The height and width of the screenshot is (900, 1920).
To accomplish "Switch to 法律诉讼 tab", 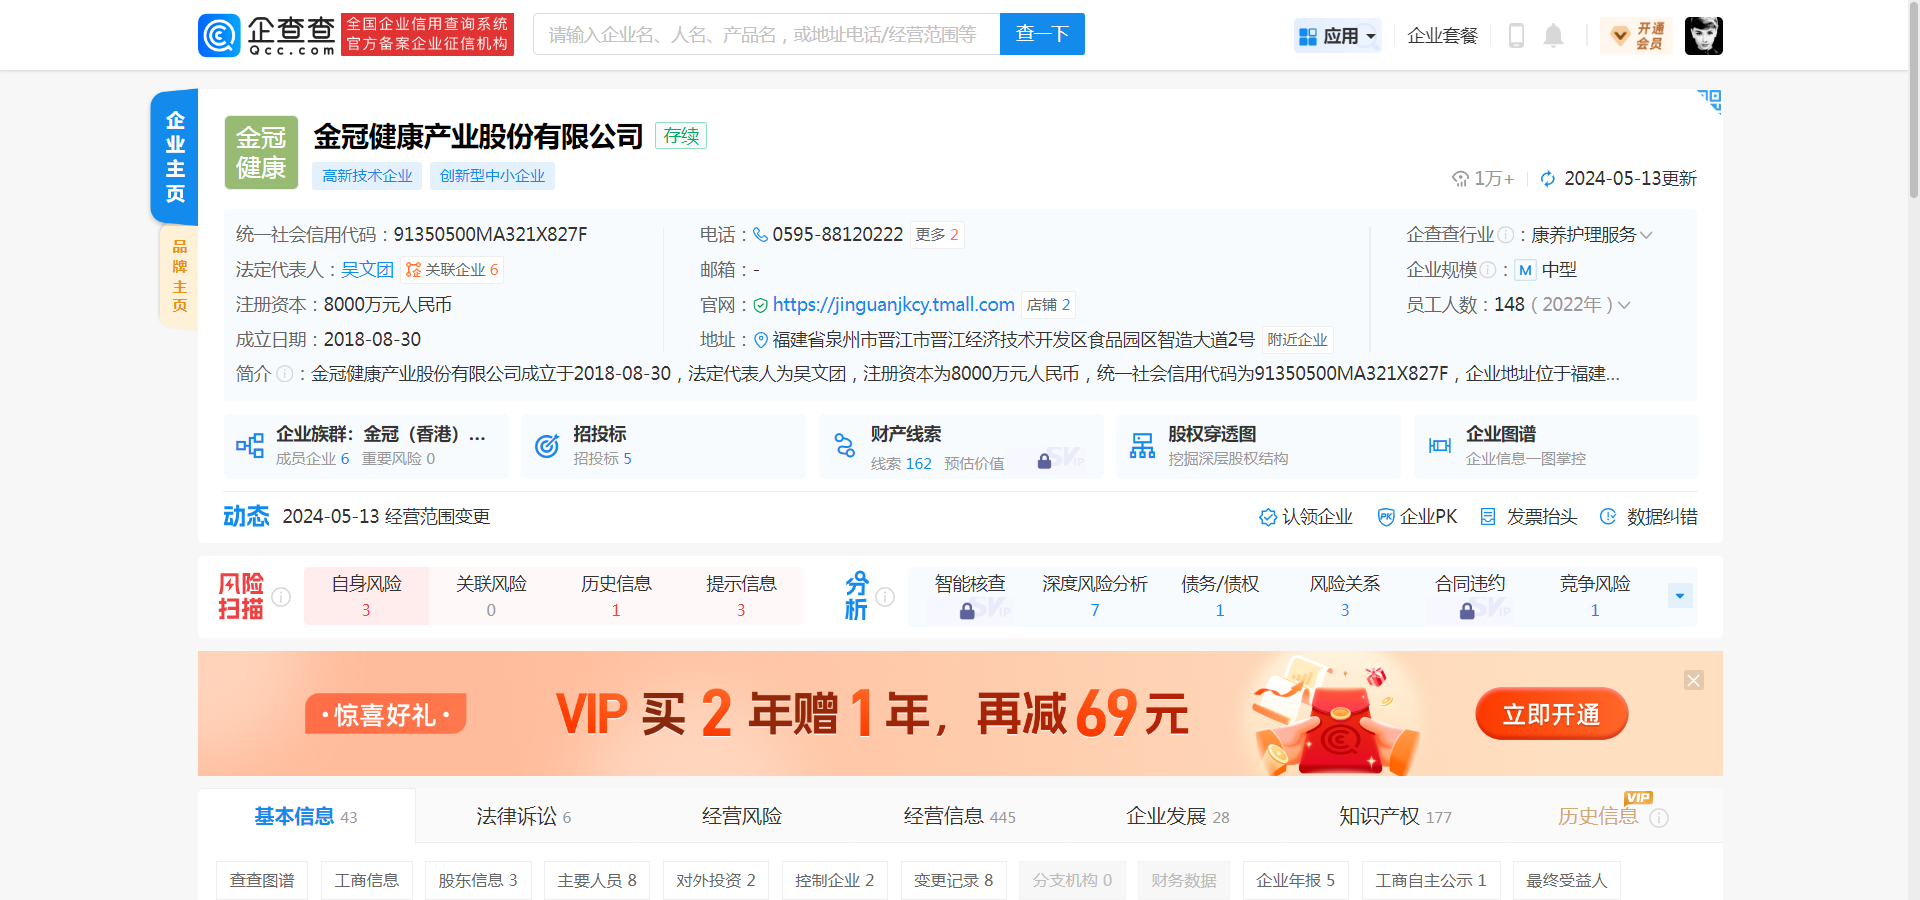I will pos(524,816).
